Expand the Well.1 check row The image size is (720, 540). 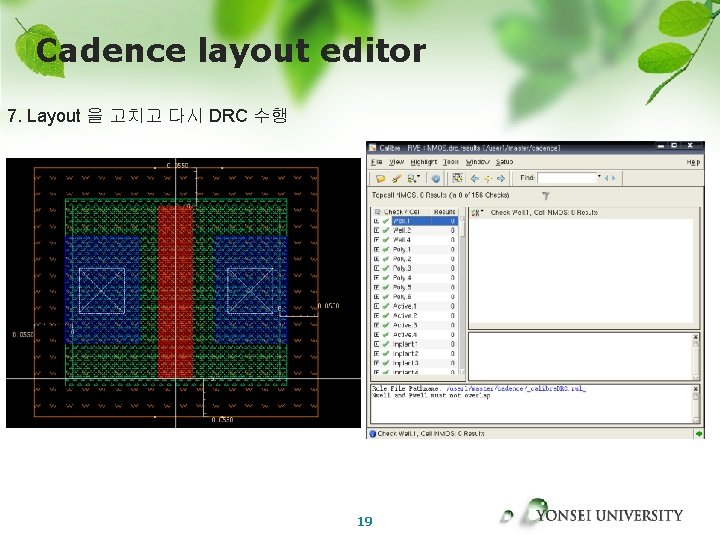(377, 221)
